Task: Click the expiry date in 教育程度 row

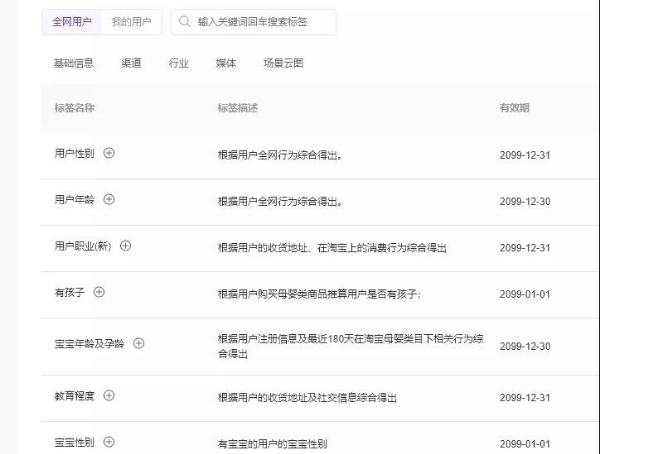Action: point(525,398)
